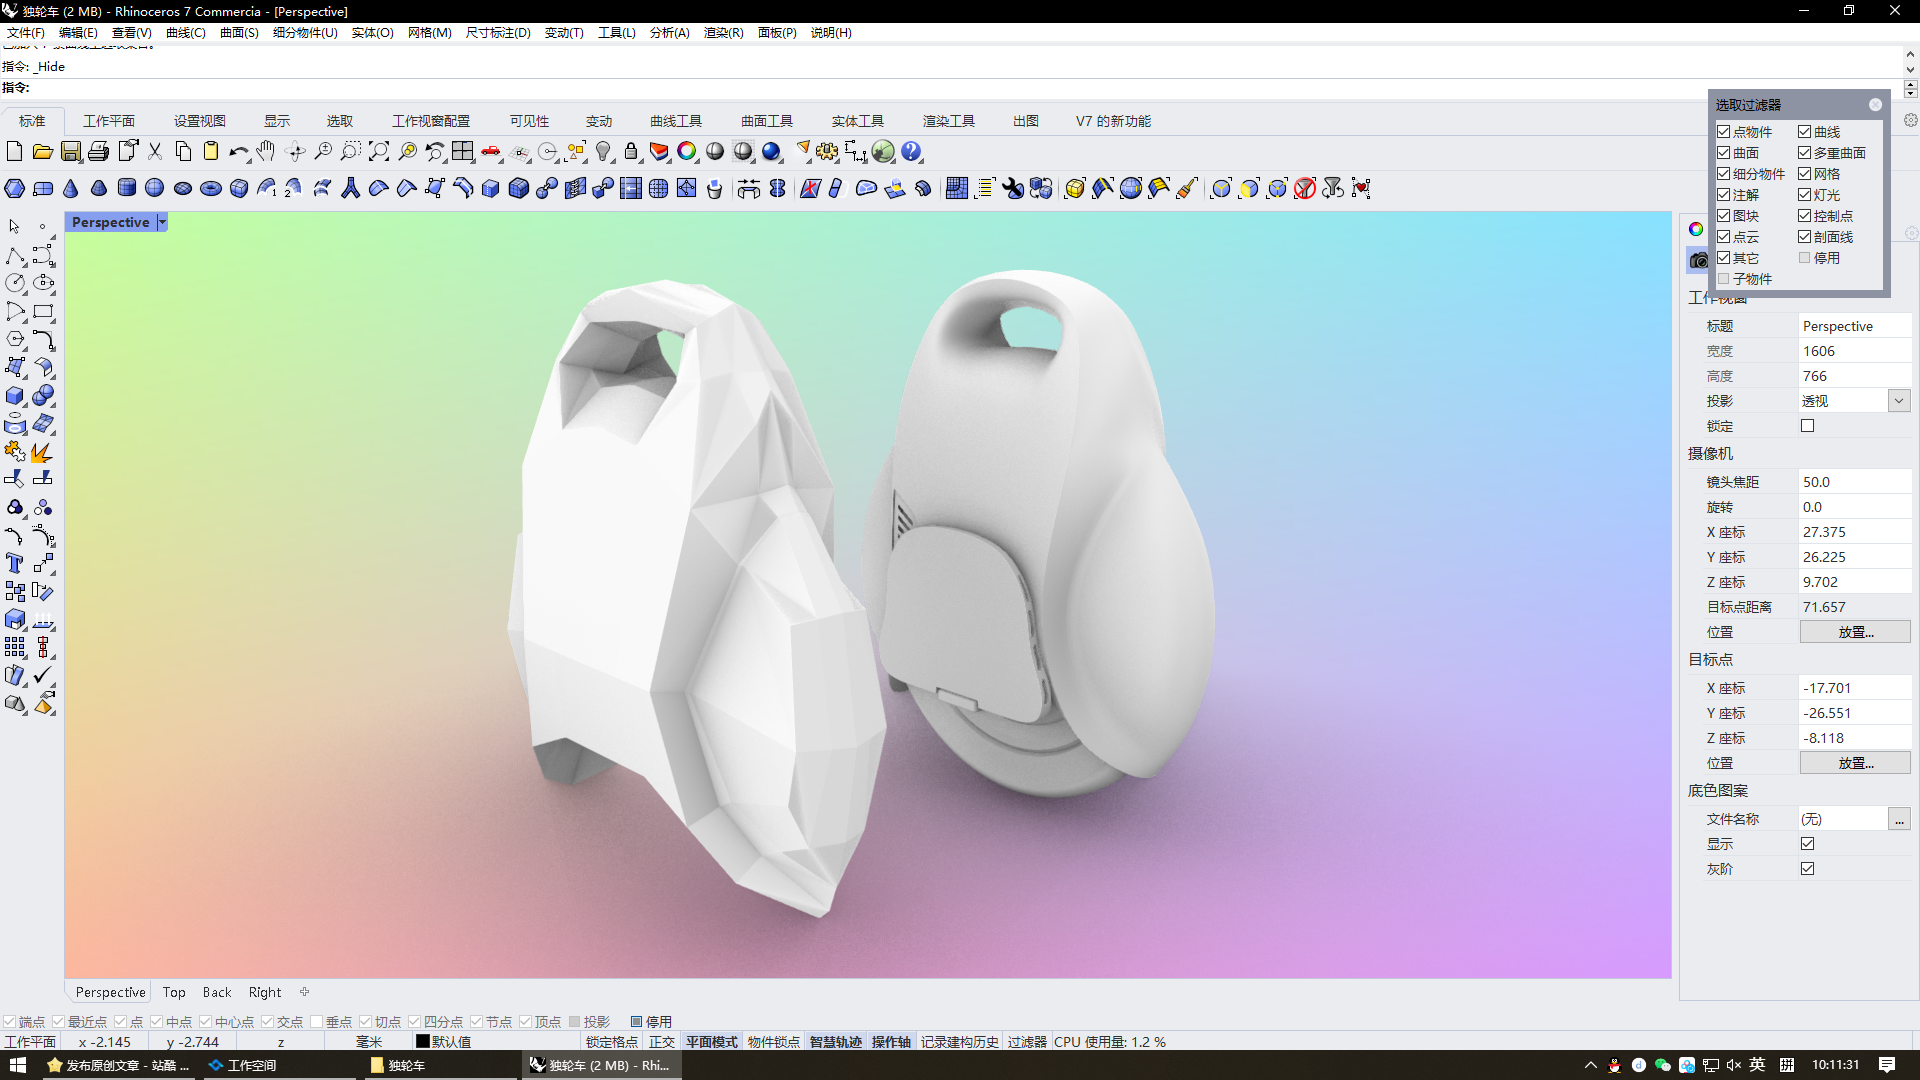Toggle the 锁定 projection lock checkbox
The width and height of the screenshot is (1920, 1080).
(1808, 426)
